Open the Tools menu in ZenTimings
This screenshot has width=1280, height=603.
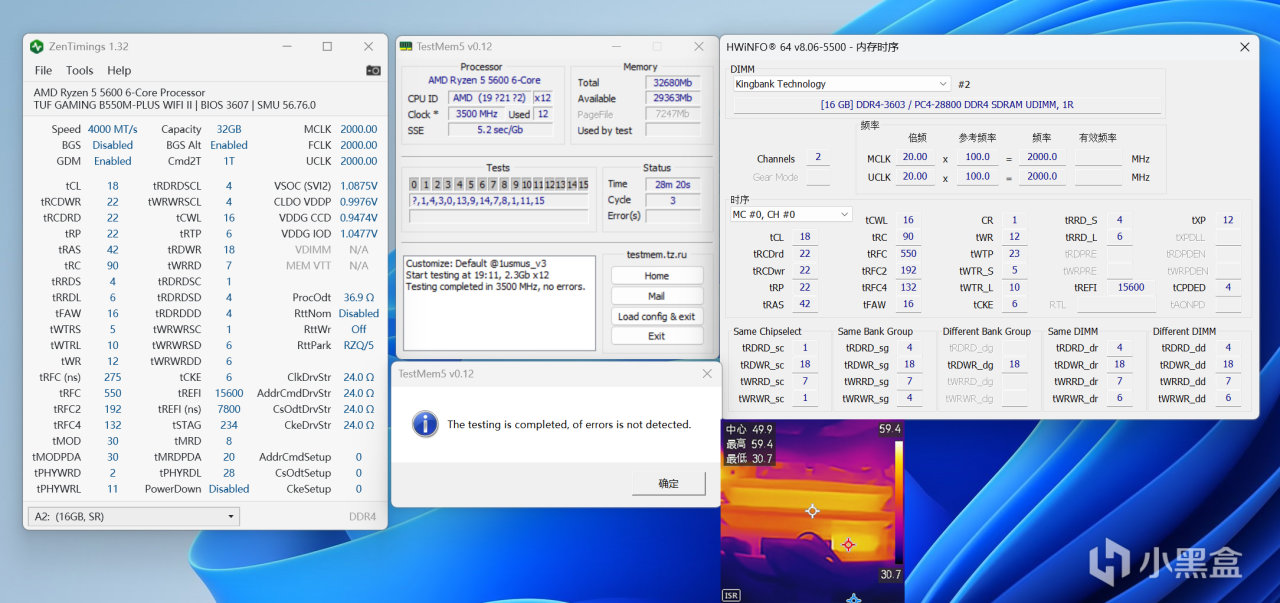click(79, 71)
